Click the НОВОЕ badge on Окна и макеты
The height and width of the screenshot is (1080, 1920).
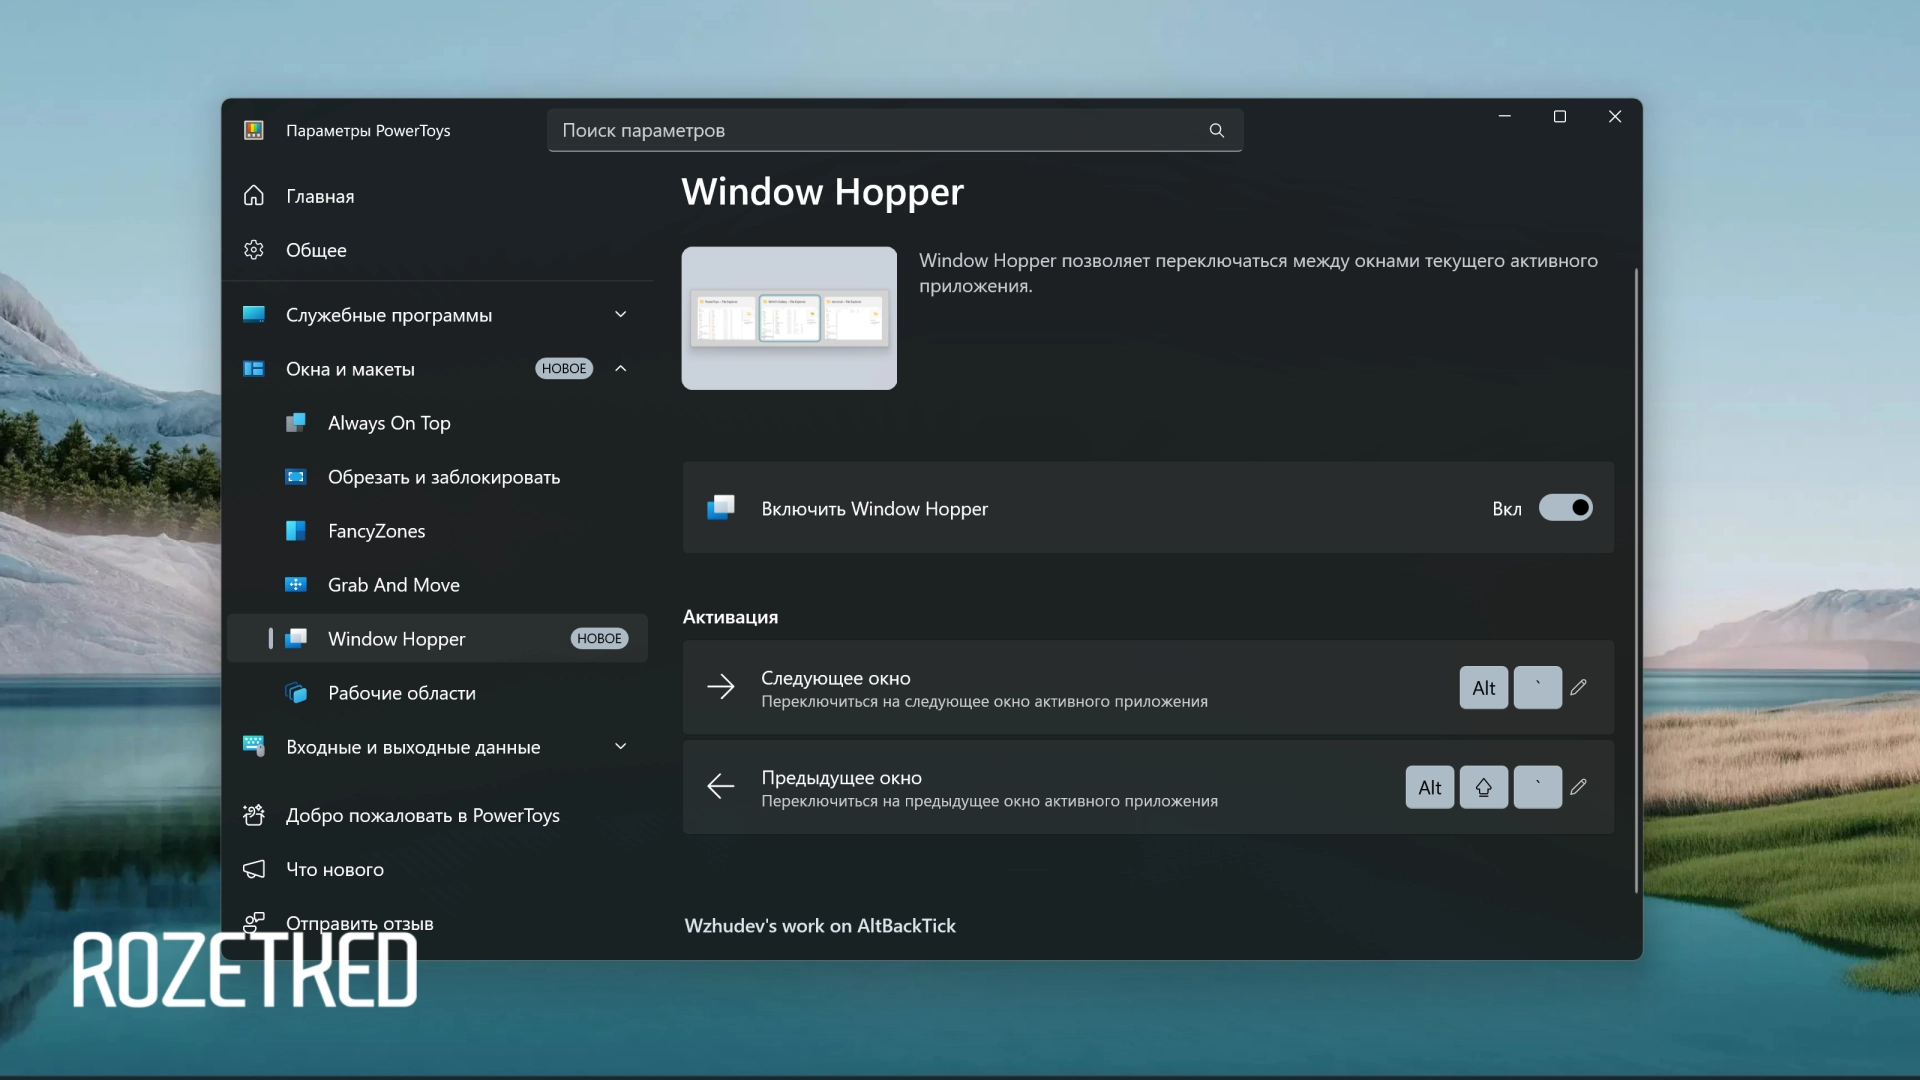(564, 368)
